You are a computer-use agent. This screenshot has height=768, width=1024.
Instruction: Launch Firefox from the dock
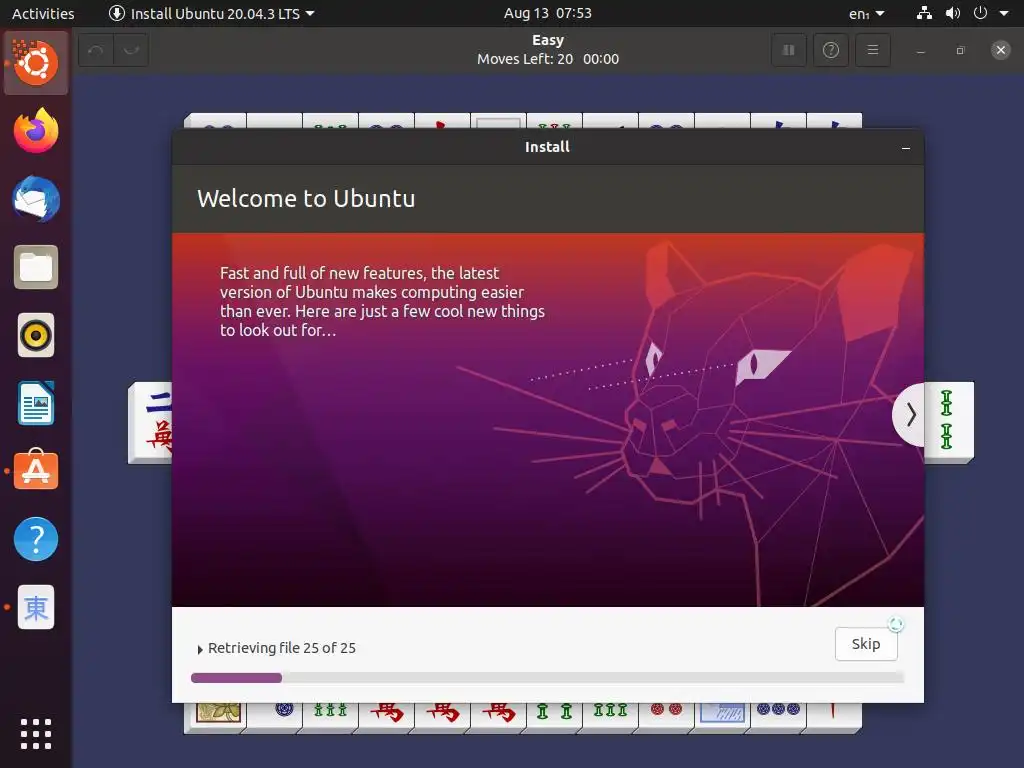click(36, 131)
